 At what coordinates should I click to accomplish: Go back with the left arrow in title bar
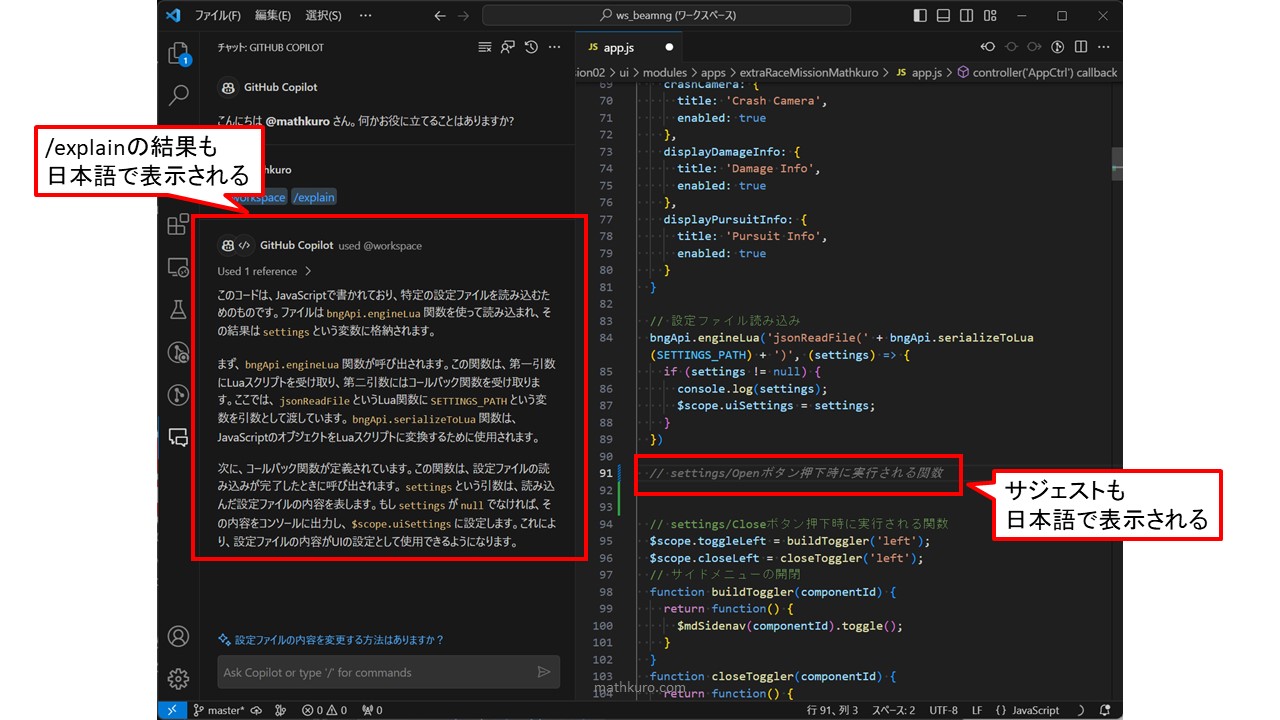pyautogui.click(x=440, y=16)
